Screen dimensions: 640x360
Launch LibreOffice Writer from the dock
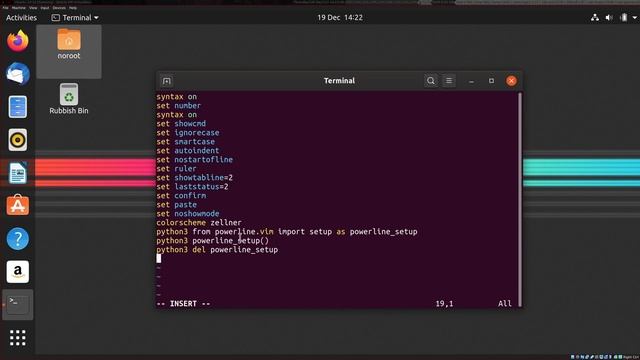point(18,173)
